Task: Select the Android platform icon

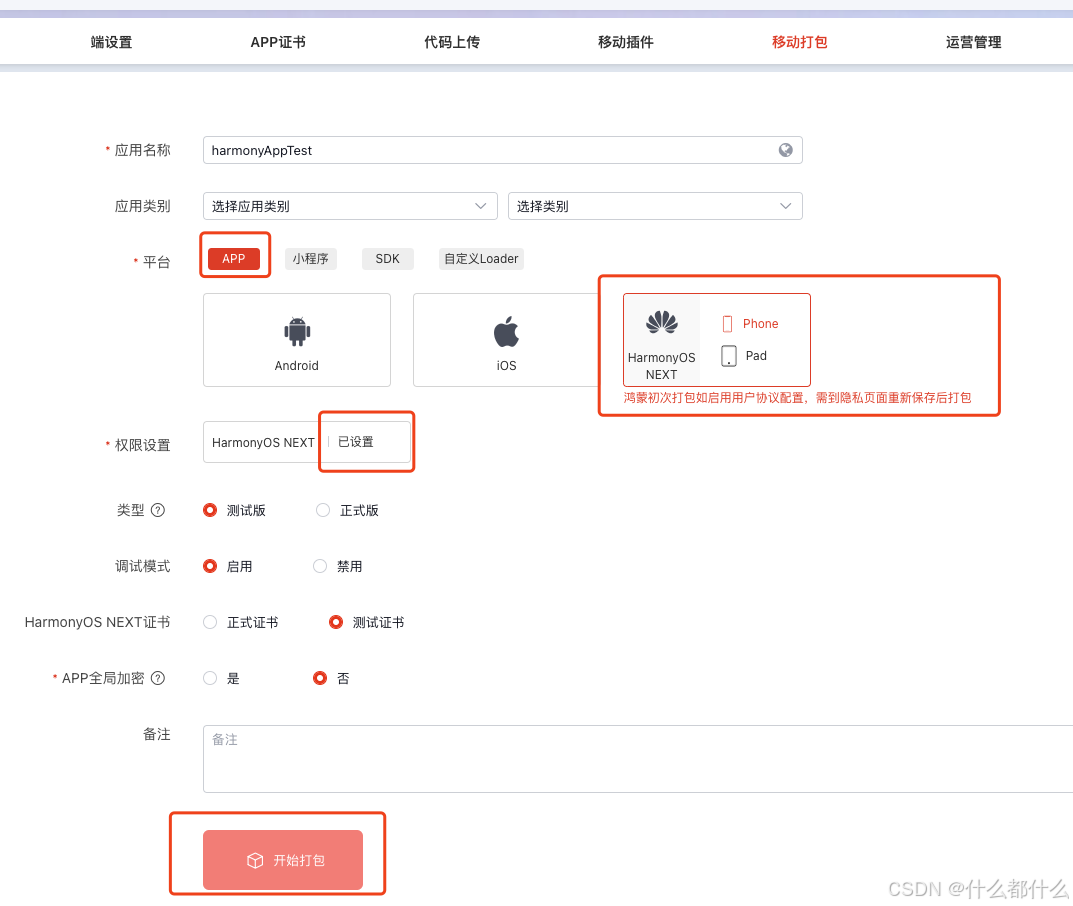Action: click(297, 332)
